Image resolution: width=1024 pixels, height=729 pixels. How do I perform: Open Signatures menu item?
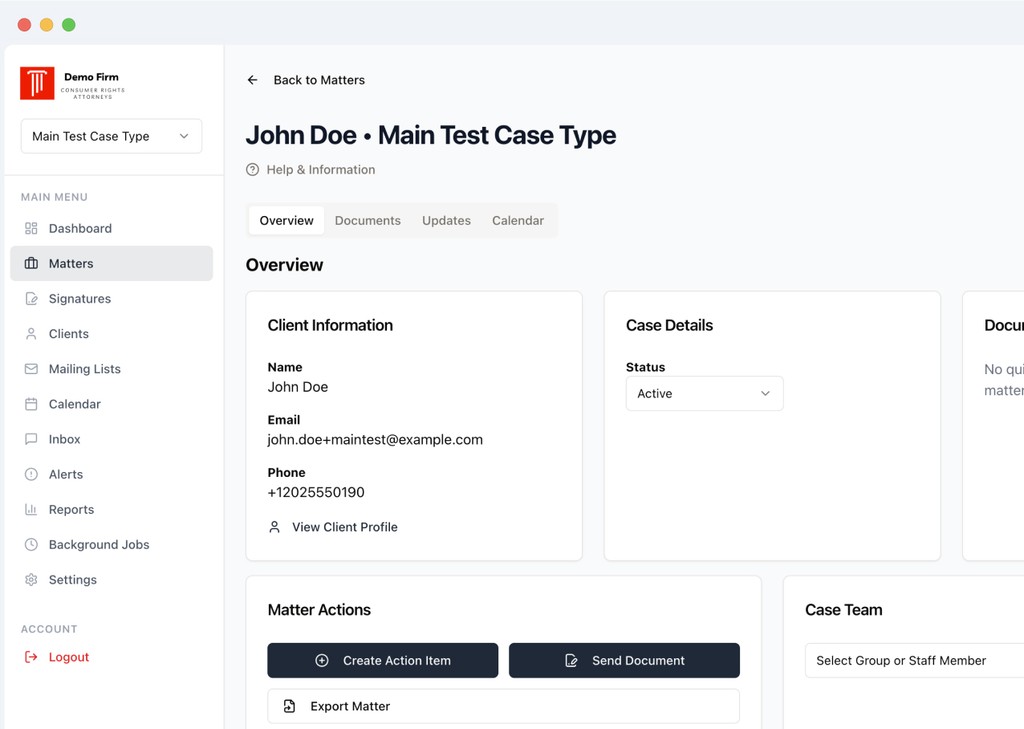(x=112, y=299)
